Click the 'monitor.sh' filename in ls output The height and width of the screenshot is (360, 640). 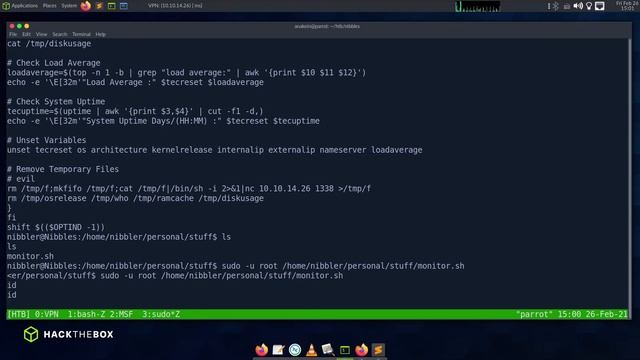(x=30, y=256)
